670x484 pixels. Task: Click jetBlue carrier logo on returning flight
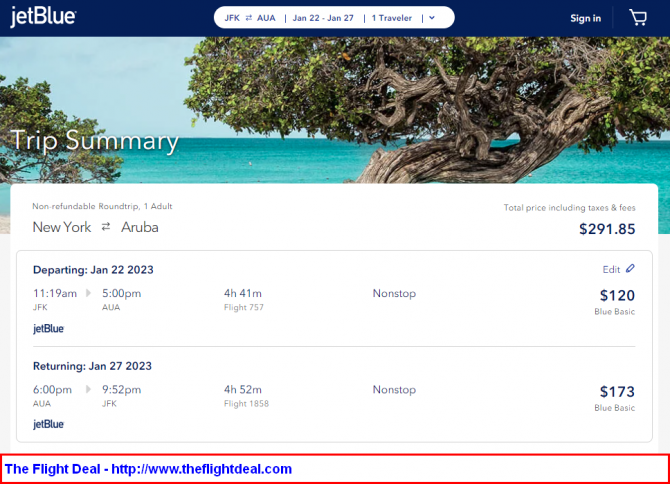coord(48,424)
